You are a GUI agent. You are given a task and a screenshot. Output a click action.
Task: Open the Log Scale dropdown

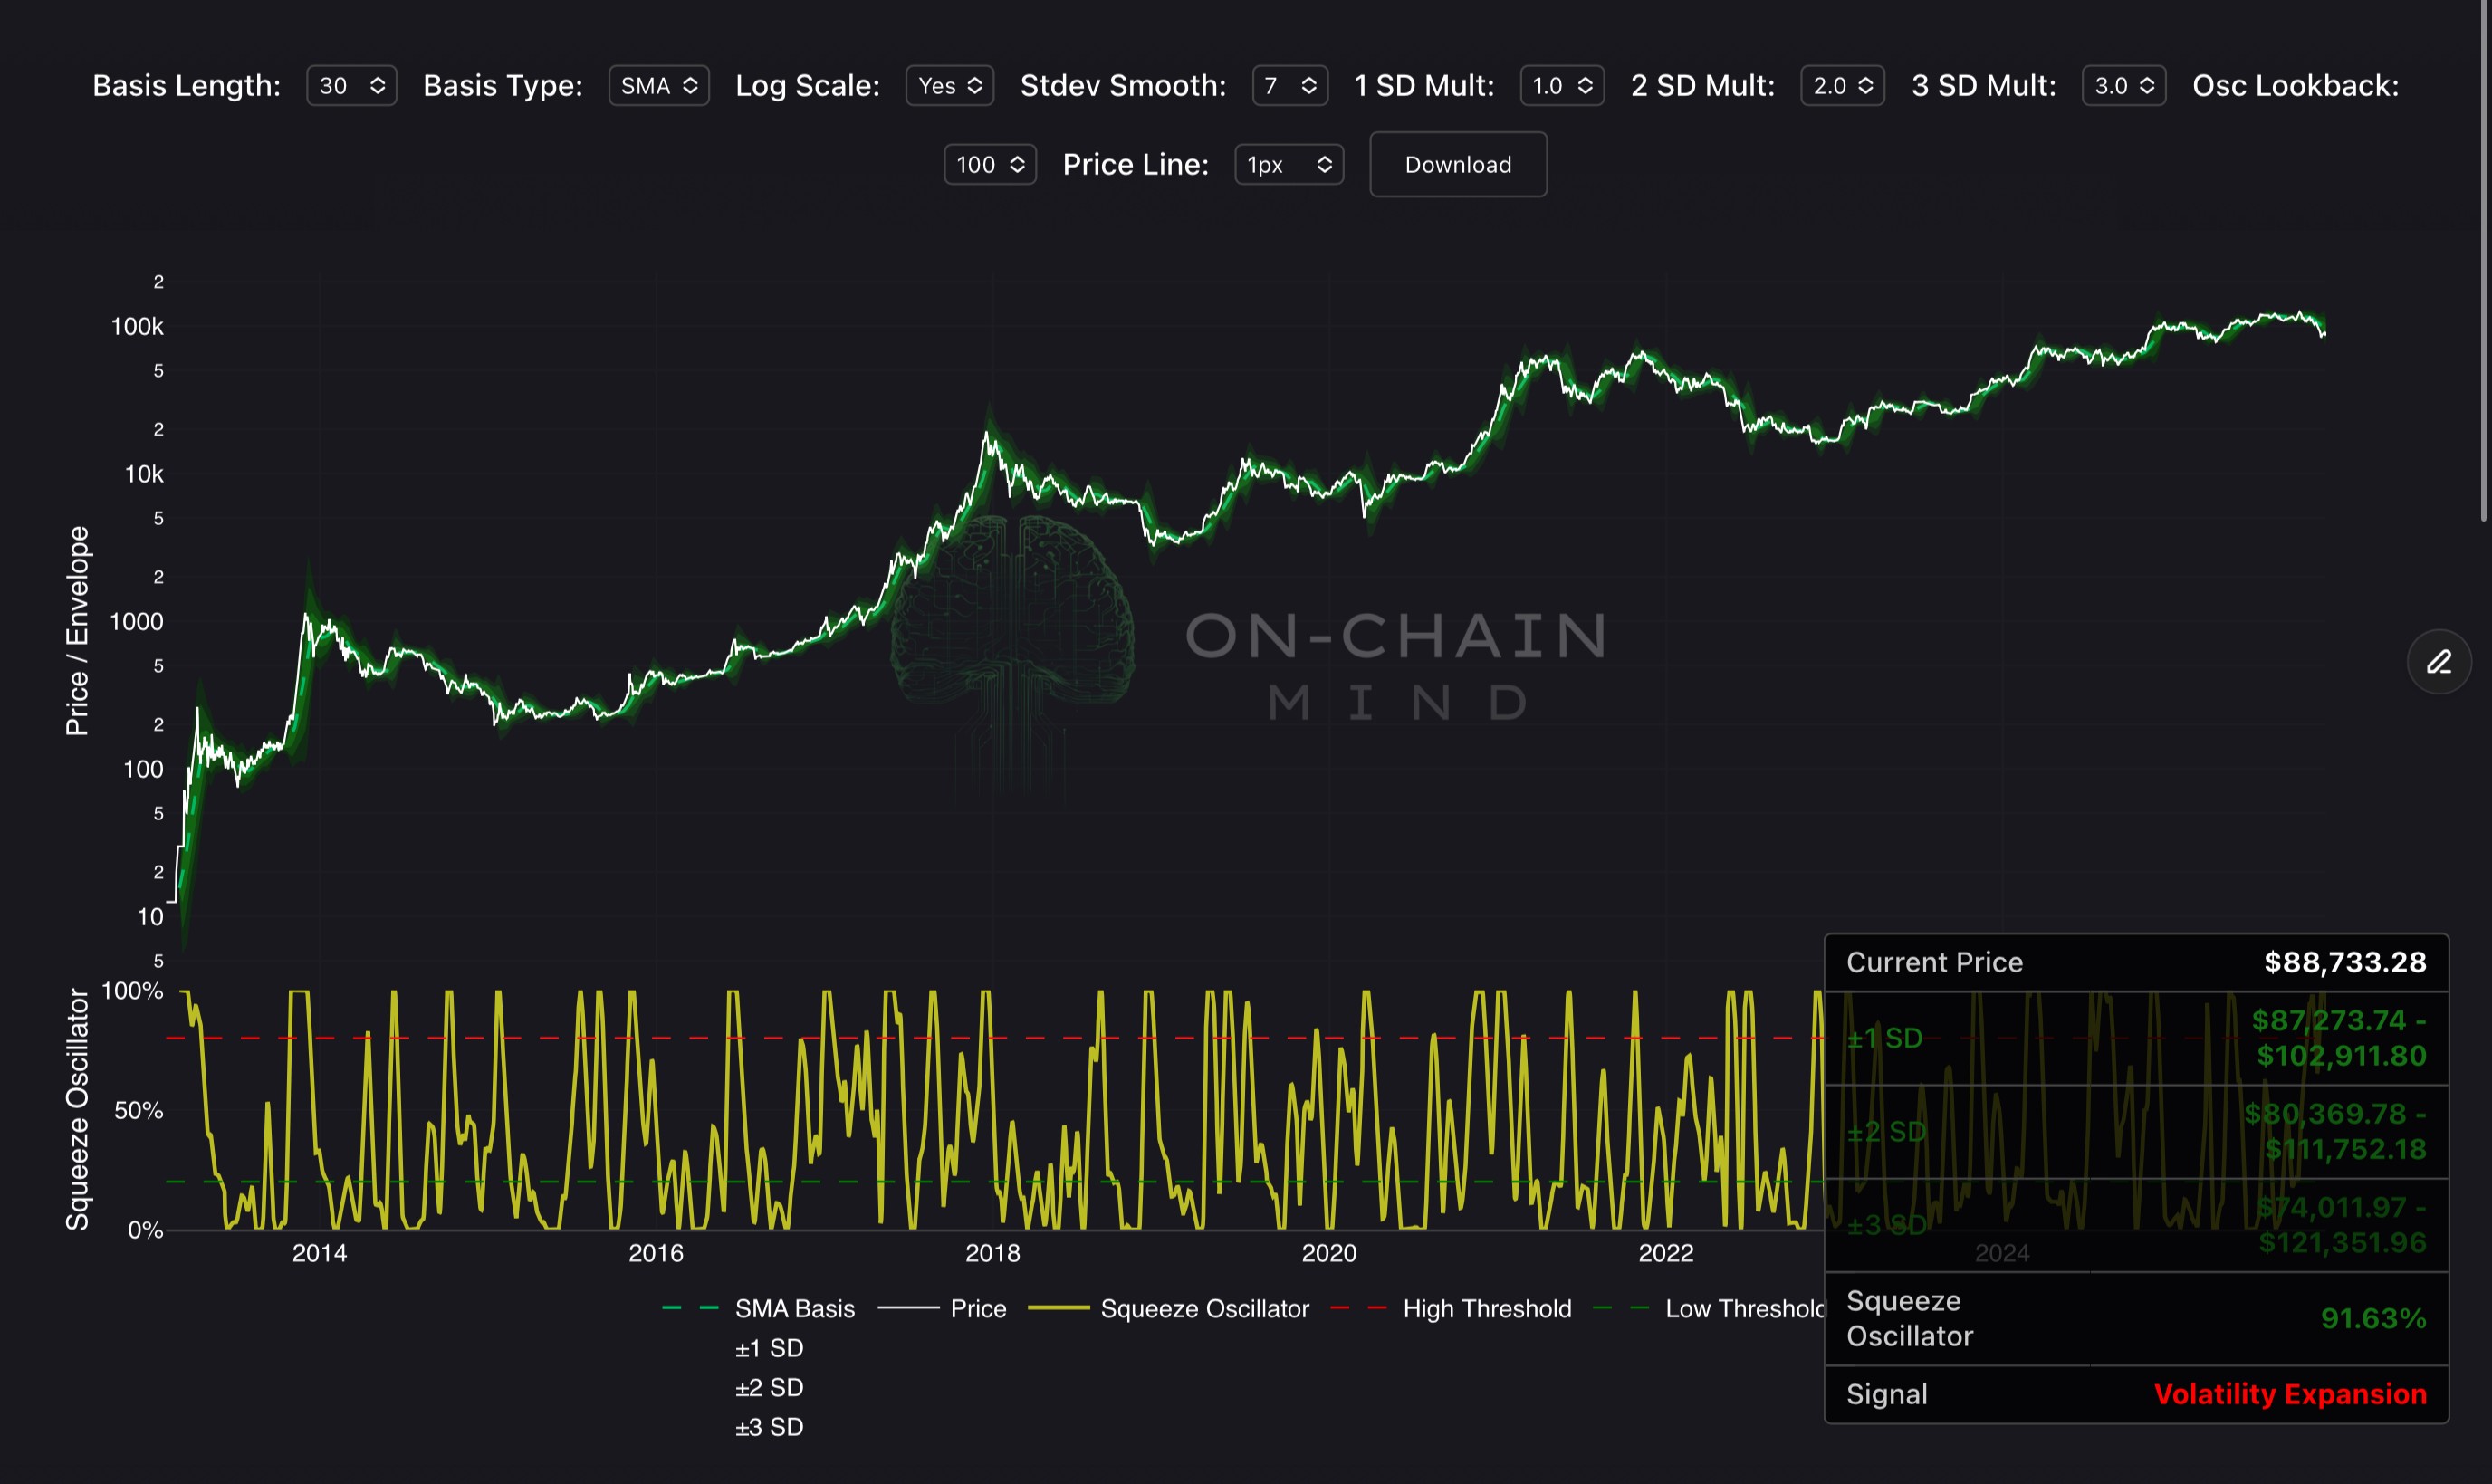coord(949,86)
